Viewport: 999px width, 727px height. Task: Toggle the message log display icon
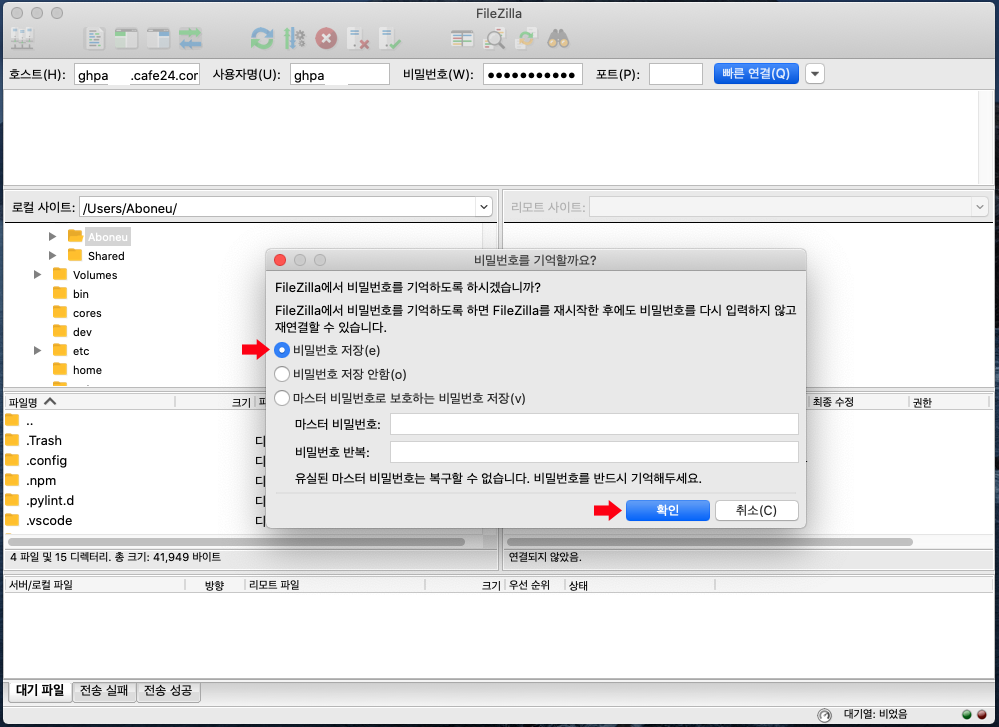[x=94, y=39]
